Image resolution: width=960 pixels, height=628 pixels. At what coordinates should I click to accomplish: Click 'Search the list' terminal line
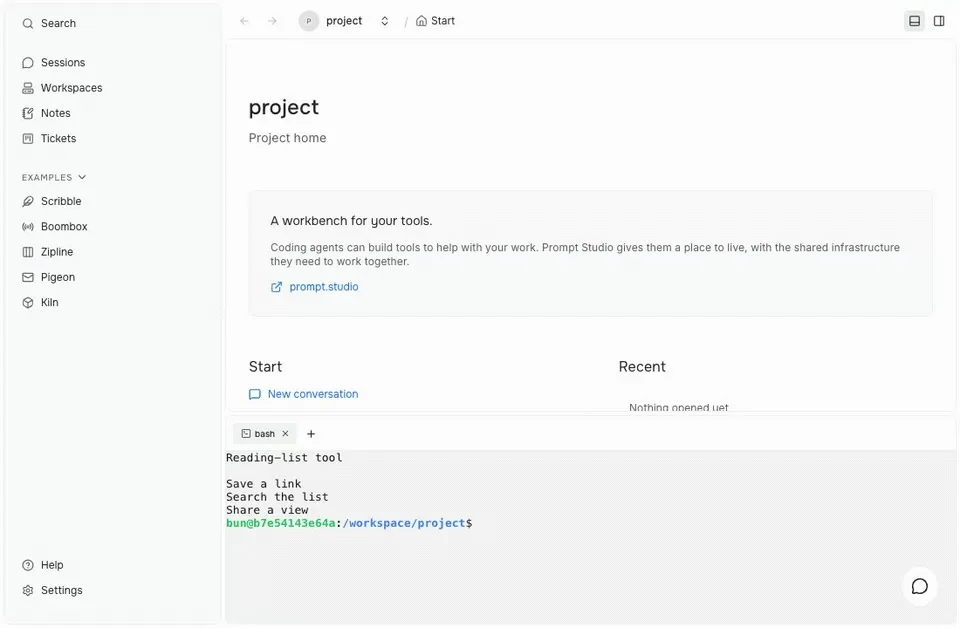pos(277,497)
